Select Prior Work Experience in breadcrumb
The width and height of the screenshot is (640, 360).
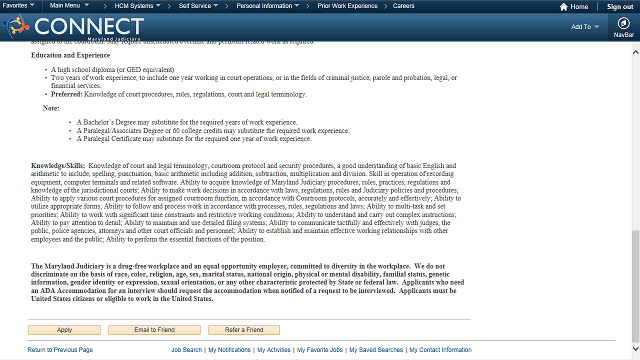(347, 6)
